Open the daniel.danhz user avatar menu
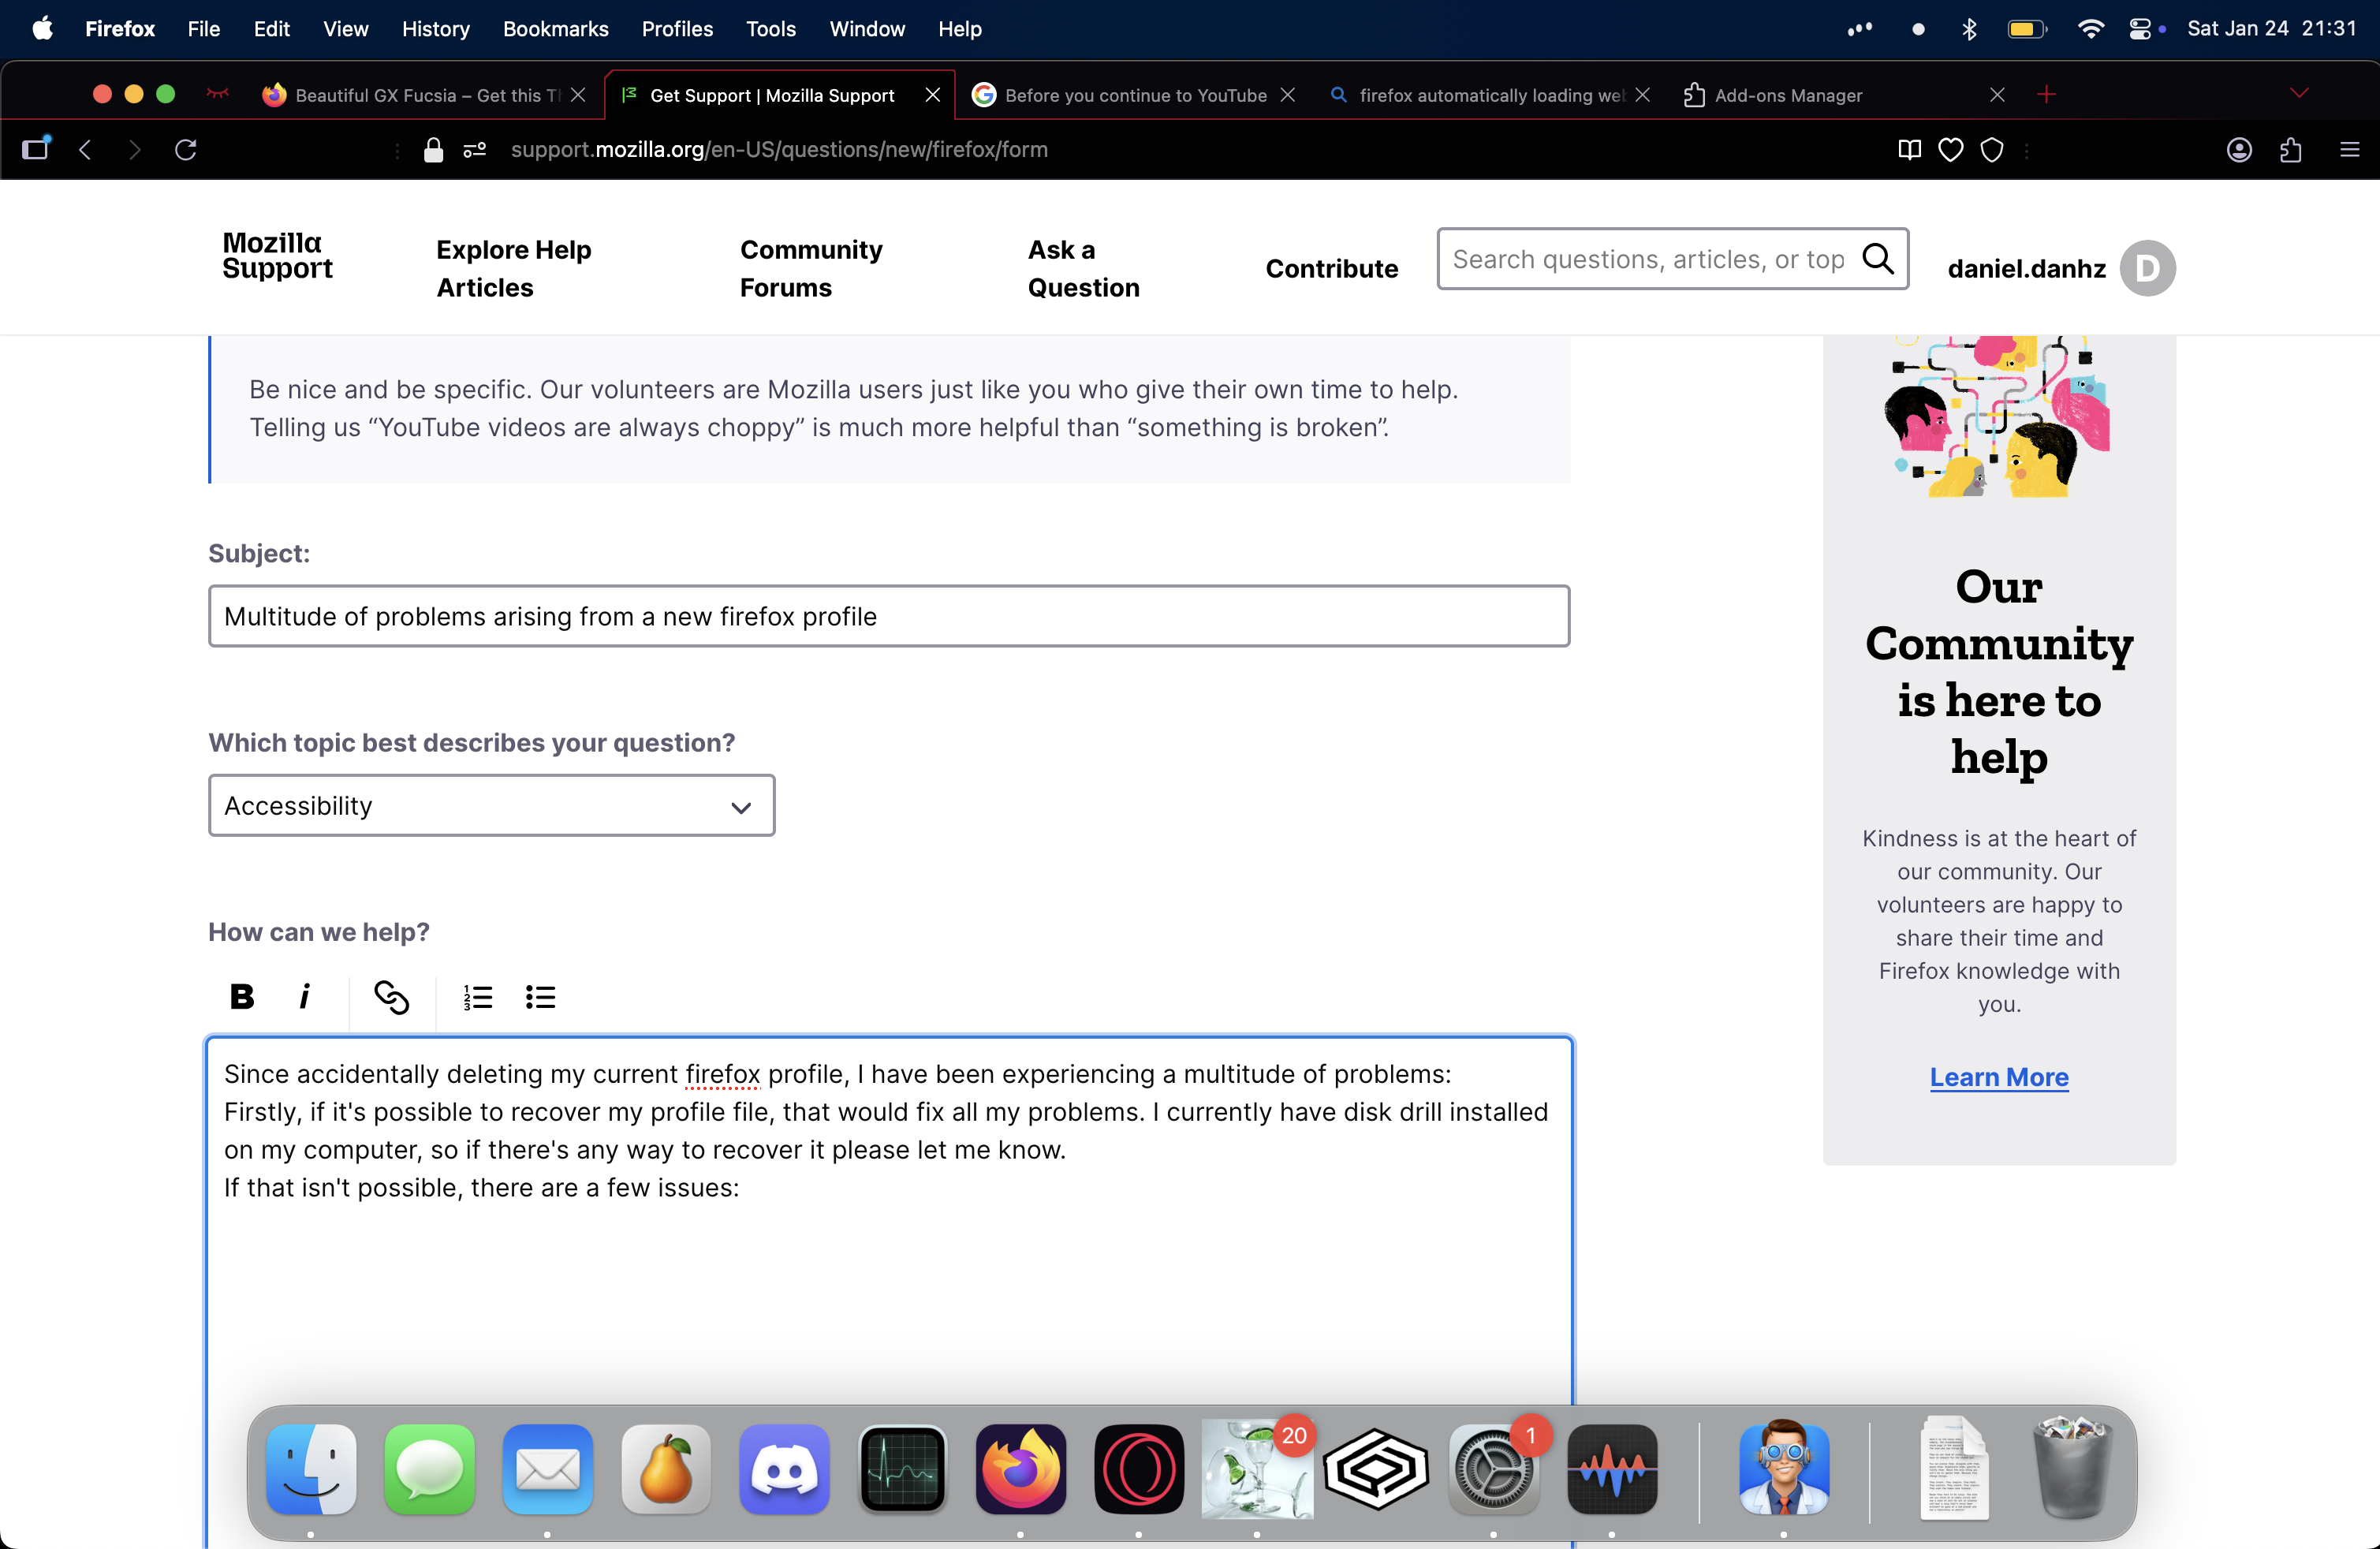This screenshot has height=1549, width=2380. tap(2147, 268)
